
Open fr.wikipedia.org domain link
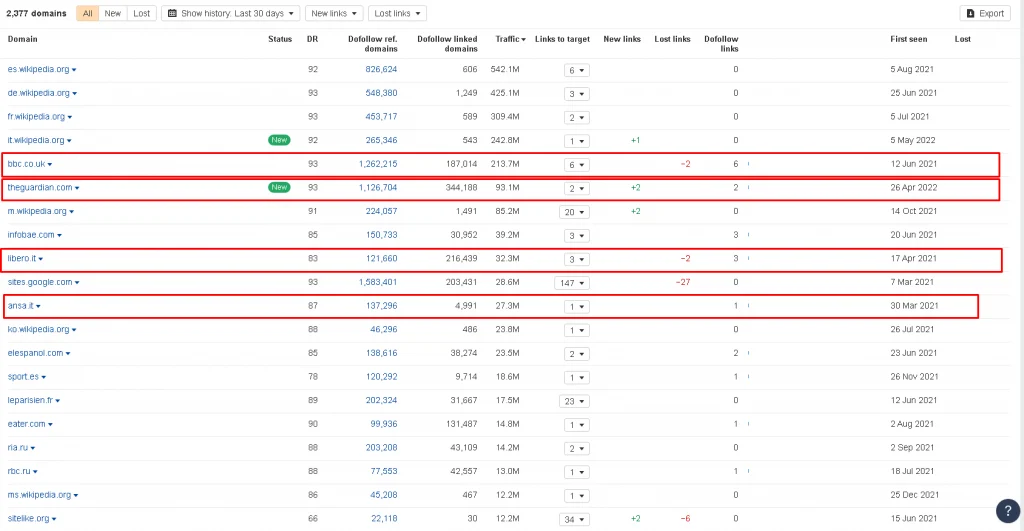[36, 117]
